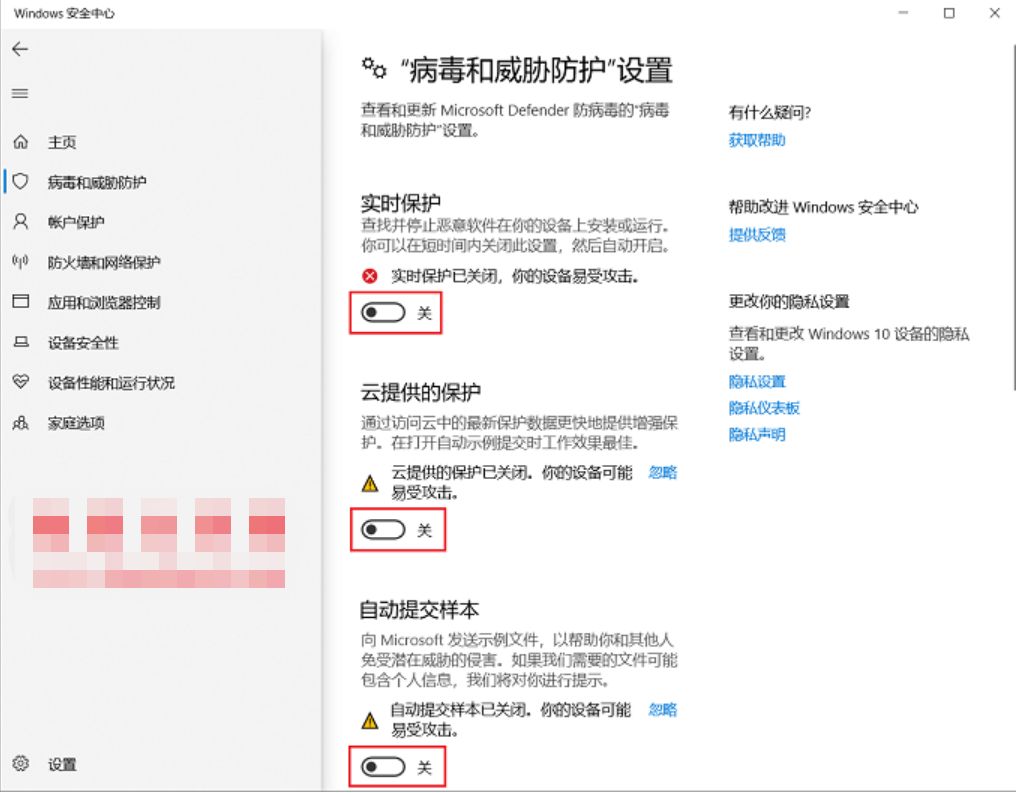1016x793 pixels.
Task: Dismiss the 云提供的保护 warning via 忽略
Action: [x=665, y=472]
